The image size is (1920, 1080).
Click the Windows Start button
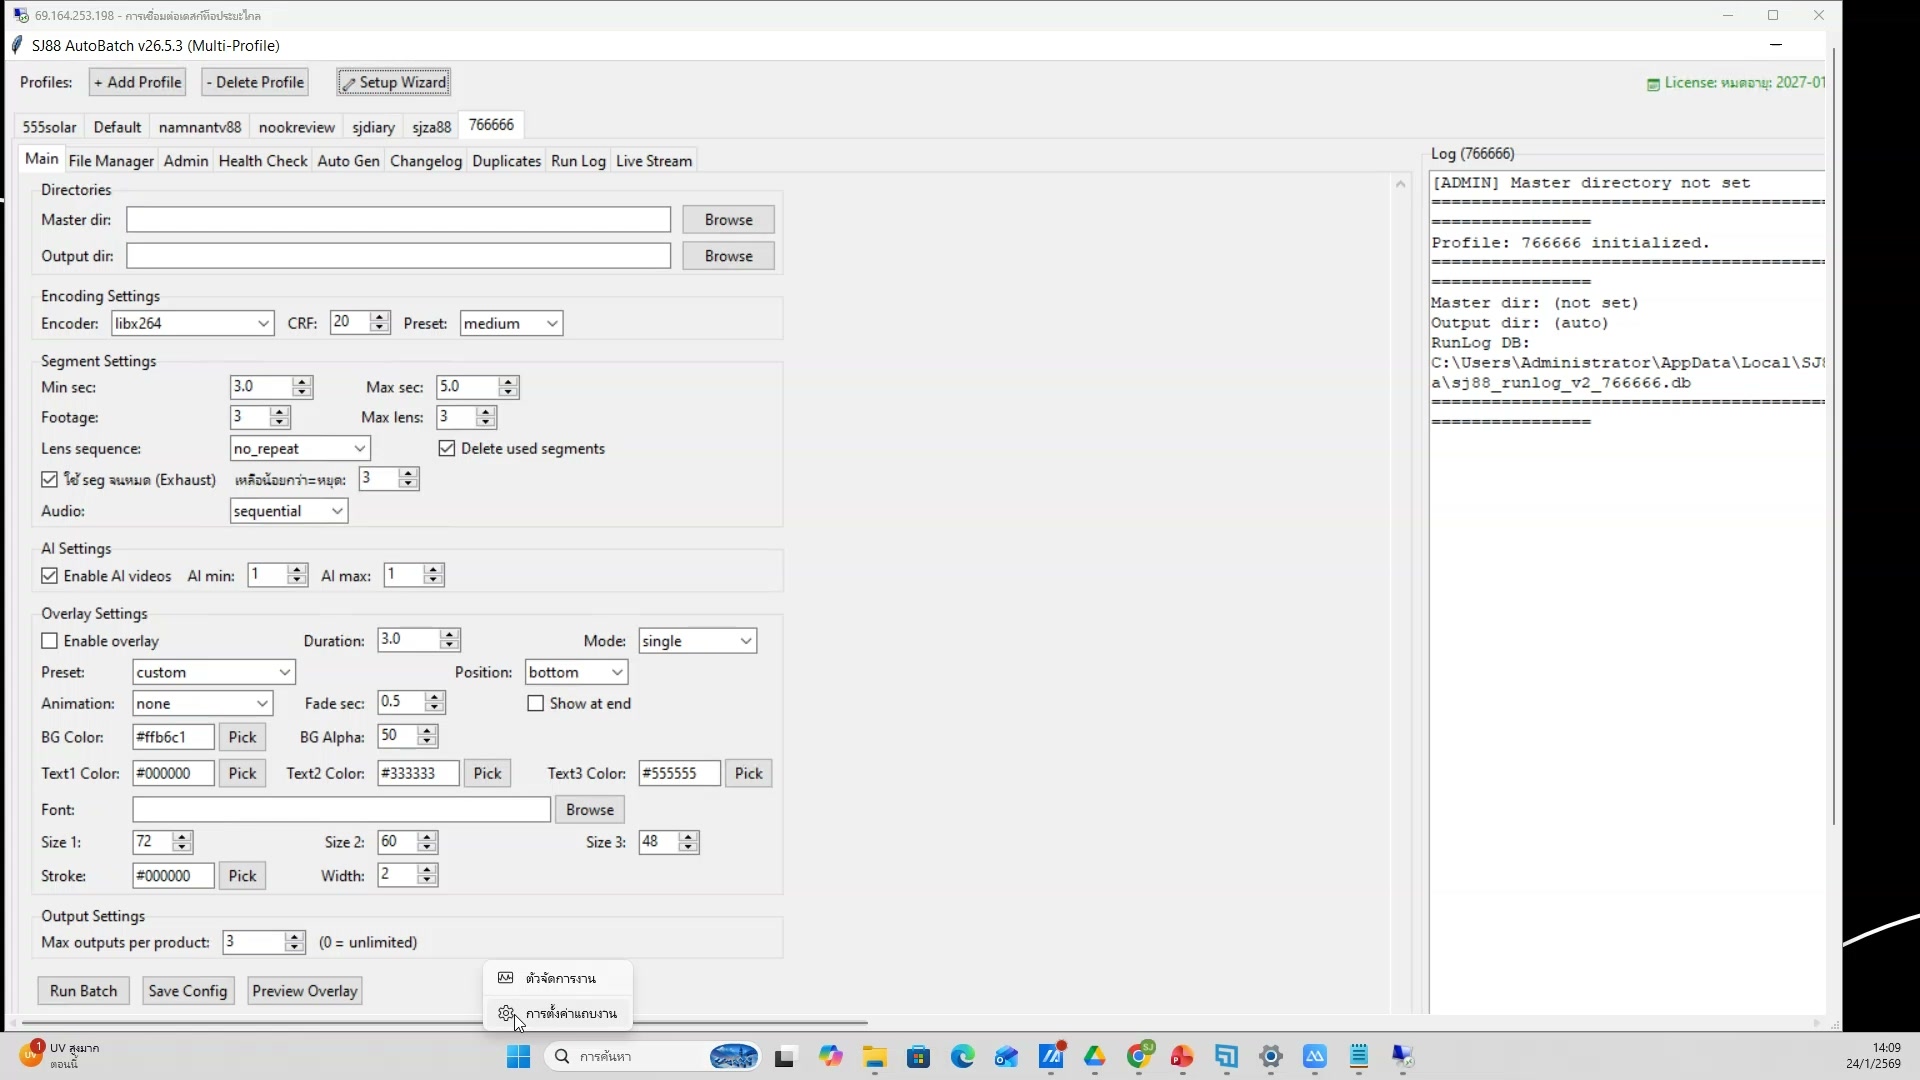[x=518, y=1057]
